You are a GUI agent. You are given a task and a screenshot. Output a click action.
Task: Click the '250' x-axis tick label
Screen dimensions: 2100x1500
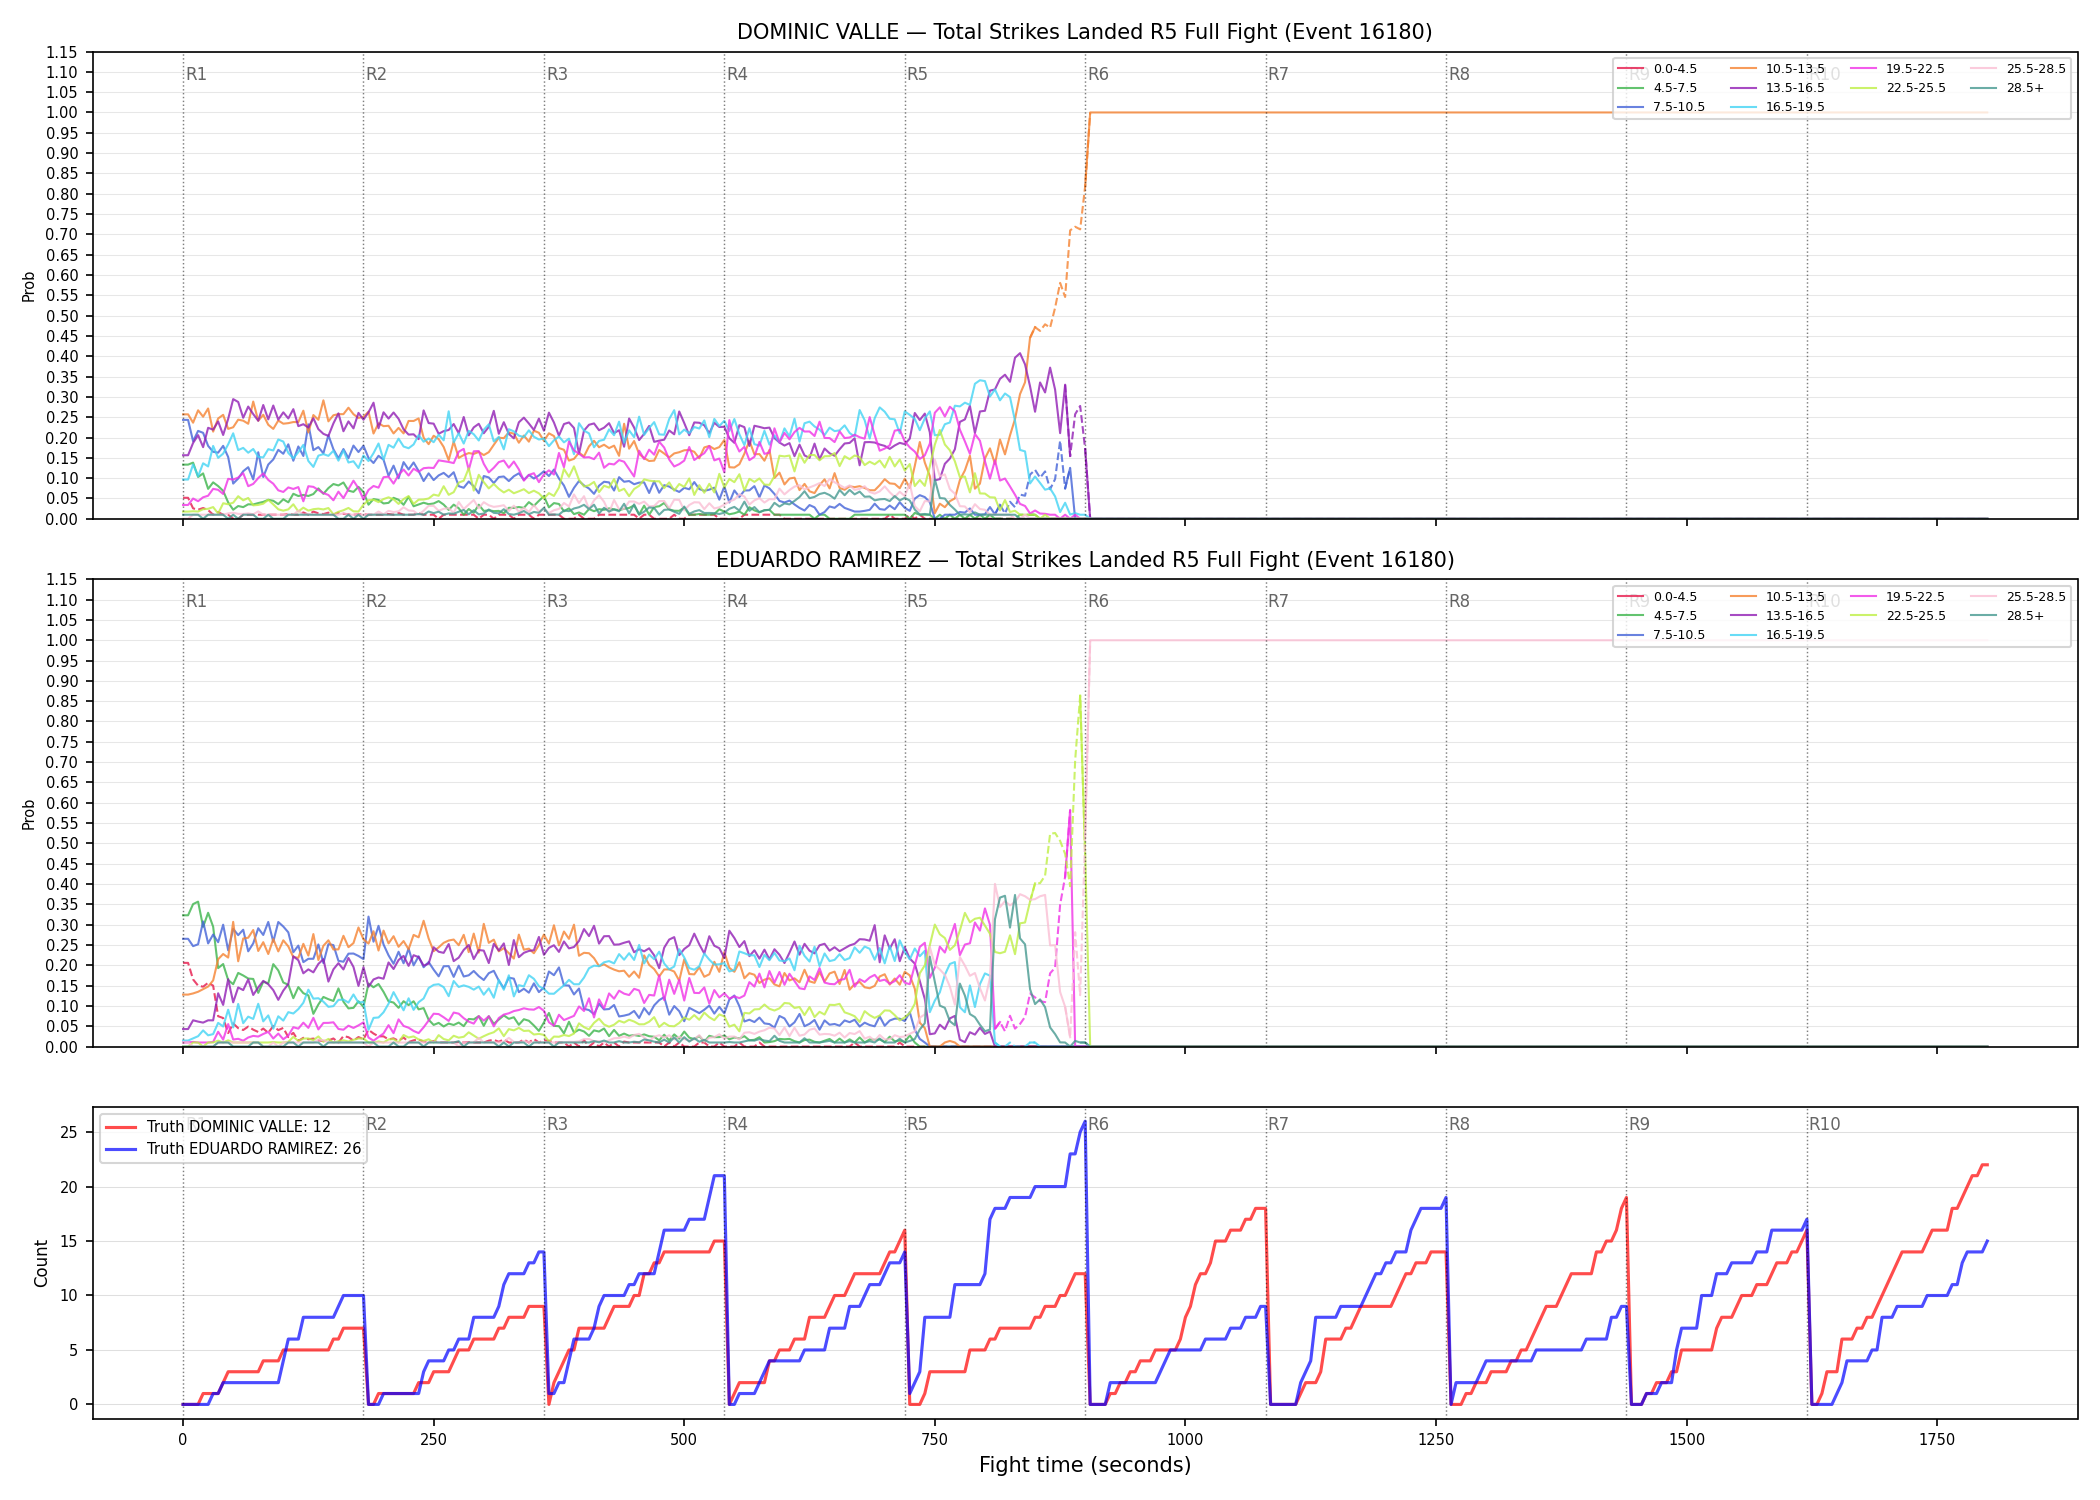tap(433, 1440)
